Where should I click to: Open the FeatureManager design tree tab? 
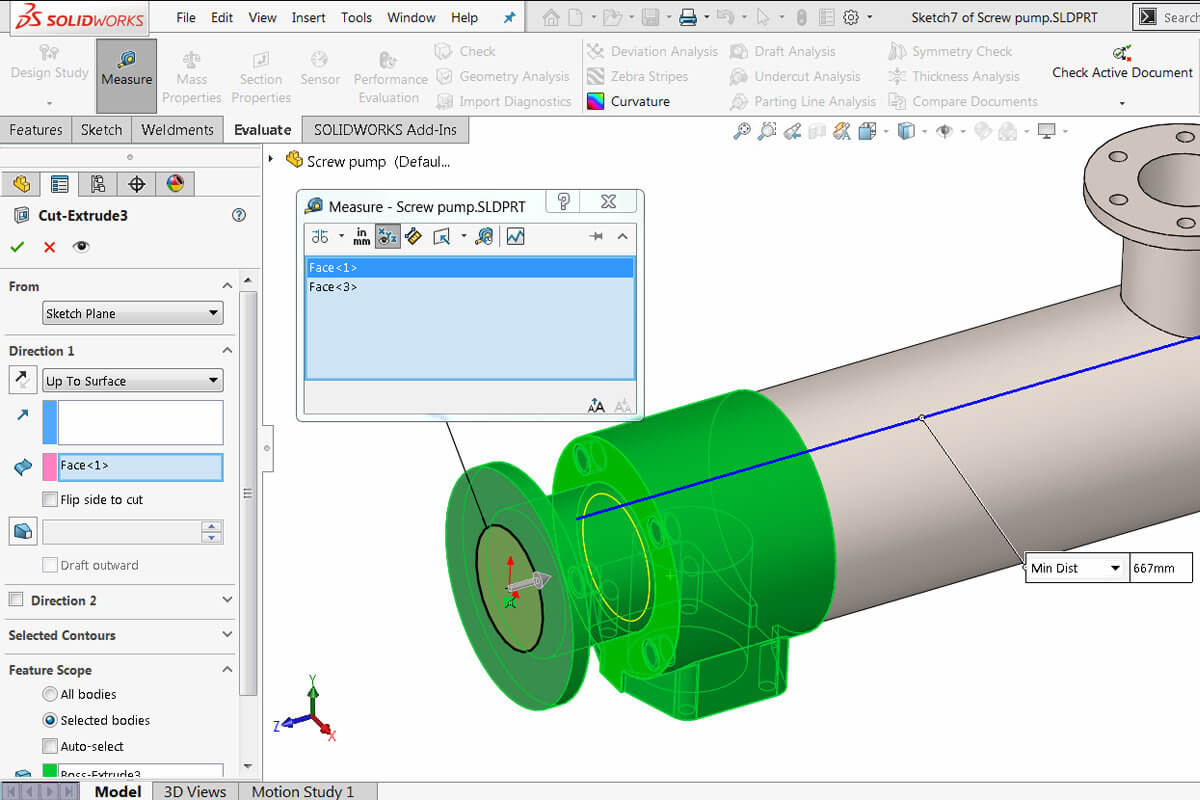point(22,184)
